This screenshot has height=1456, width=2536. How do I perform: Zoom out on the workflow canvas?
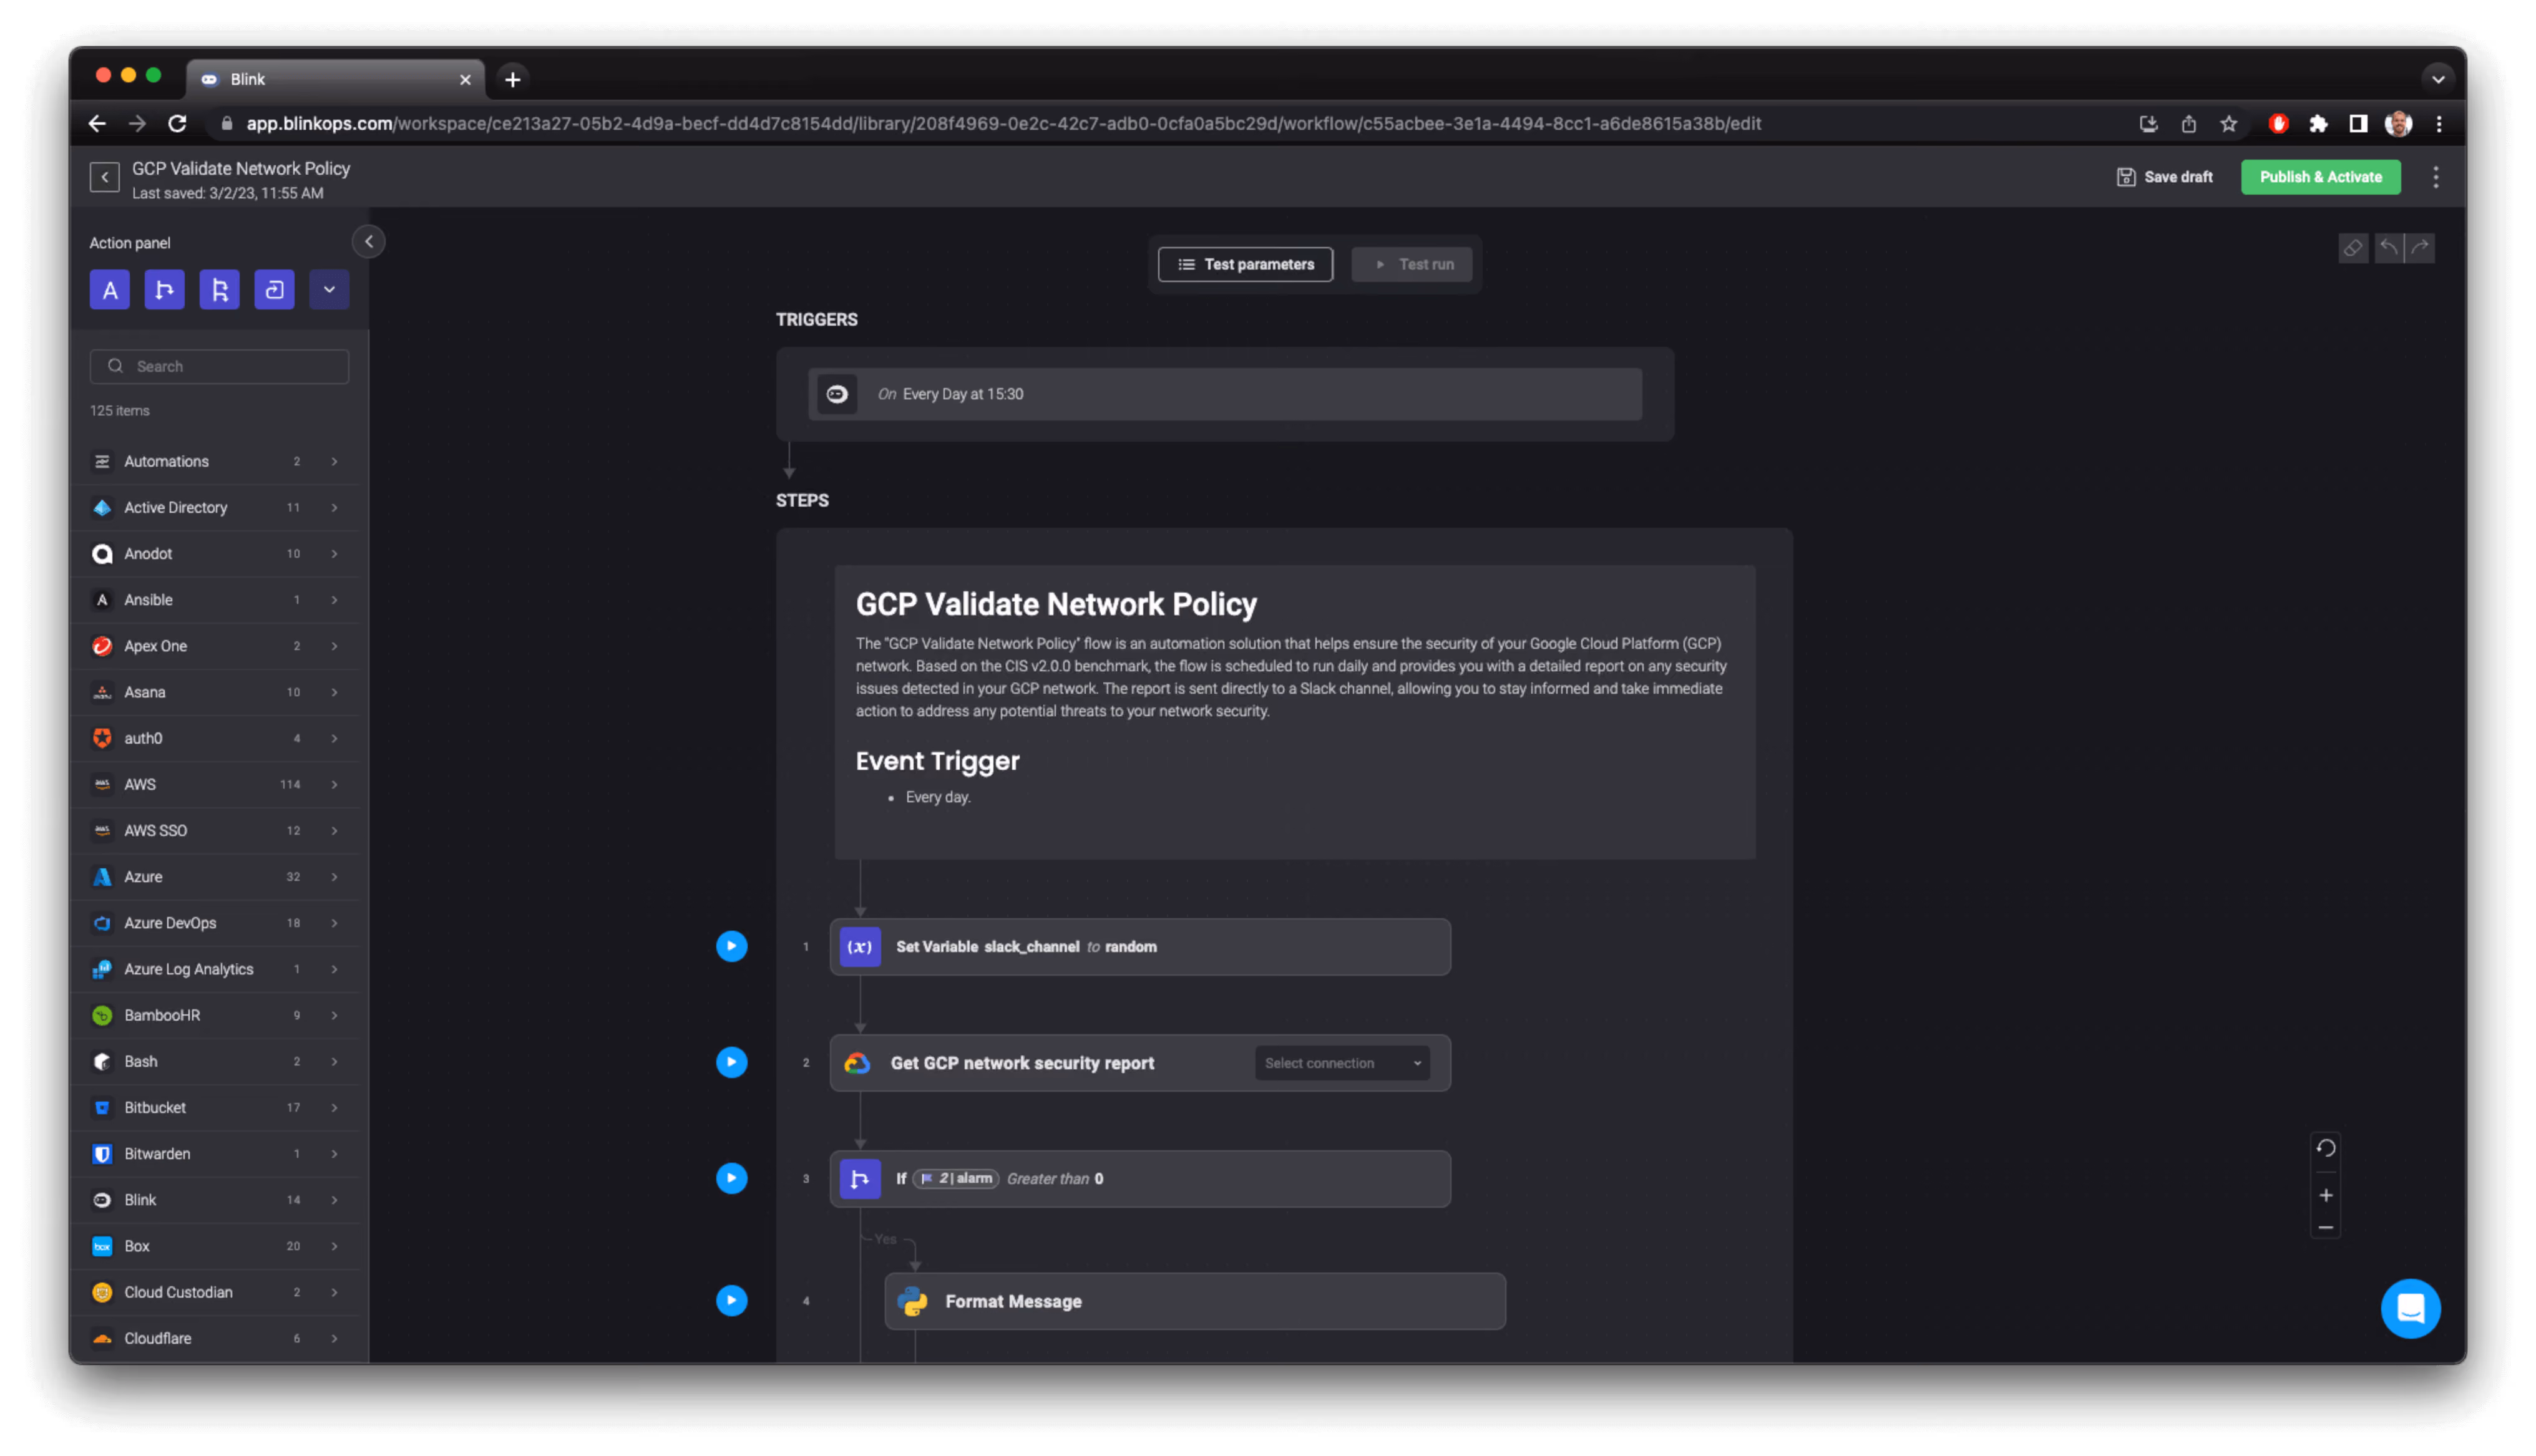click(2327, 1228)
